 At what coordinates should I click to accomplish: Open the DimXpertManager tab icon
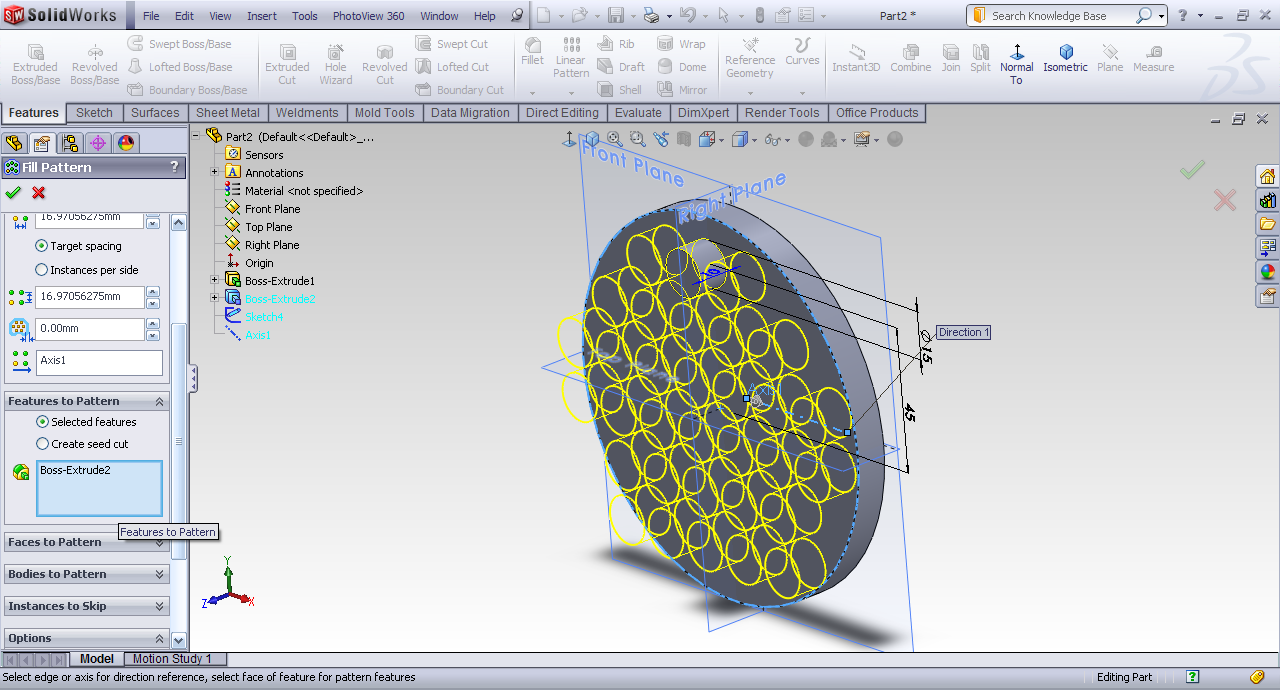[x=97, y=143]
